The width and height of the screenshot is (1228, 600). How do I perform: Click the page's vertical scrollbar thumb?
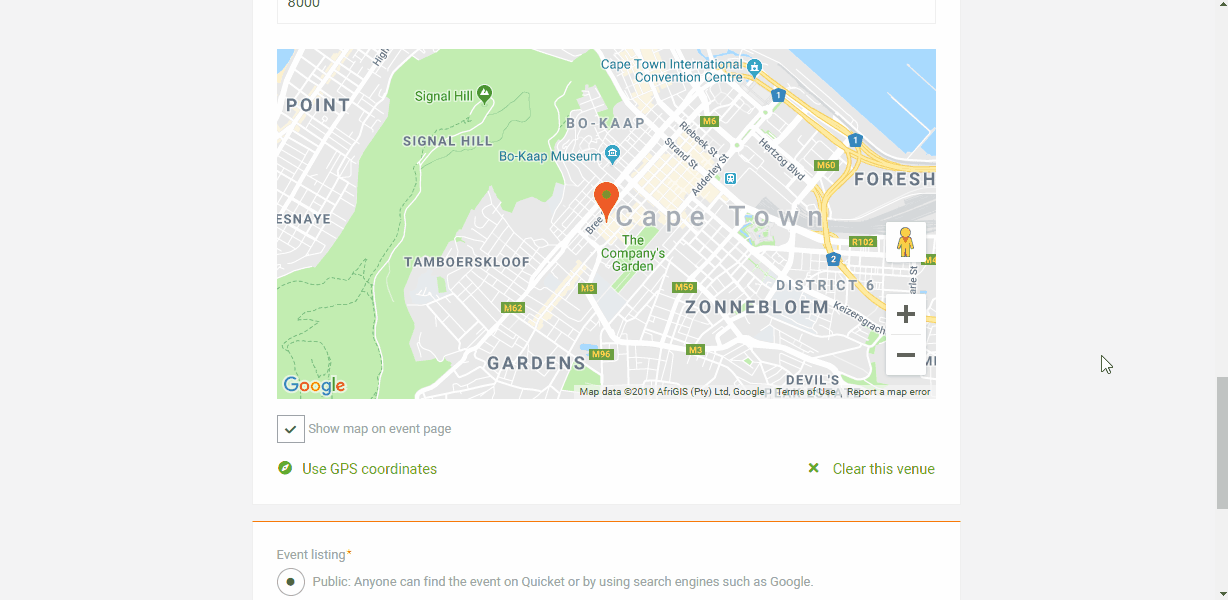pyautogui.click(x=1221, y=443)
